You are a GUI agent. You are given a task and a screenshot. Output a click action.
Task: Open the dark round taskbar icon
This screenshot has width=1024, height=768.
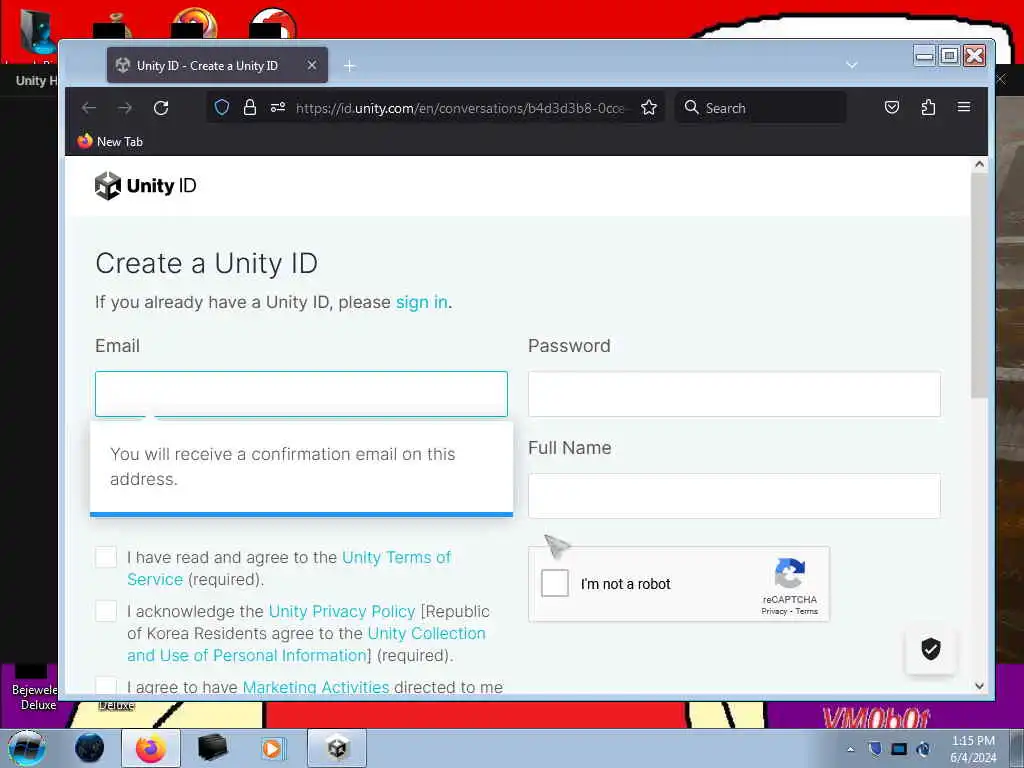point(89,748)
